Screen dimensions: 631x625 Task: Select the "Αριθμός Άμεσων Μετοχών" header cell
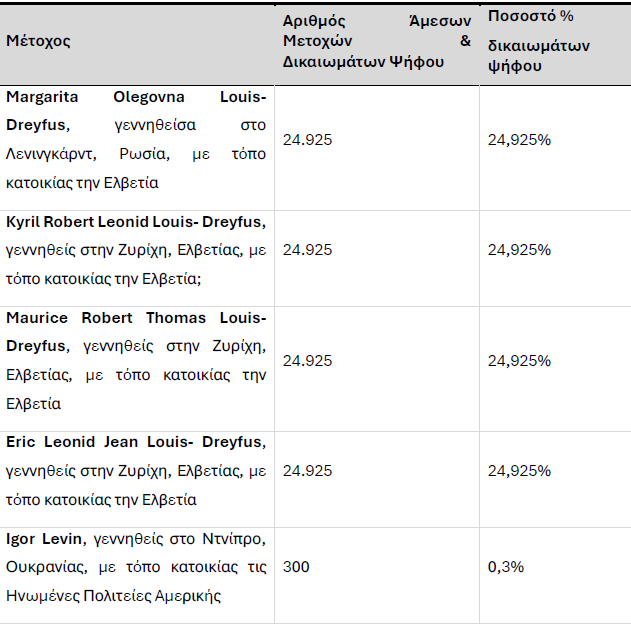(x=376, y=41)
